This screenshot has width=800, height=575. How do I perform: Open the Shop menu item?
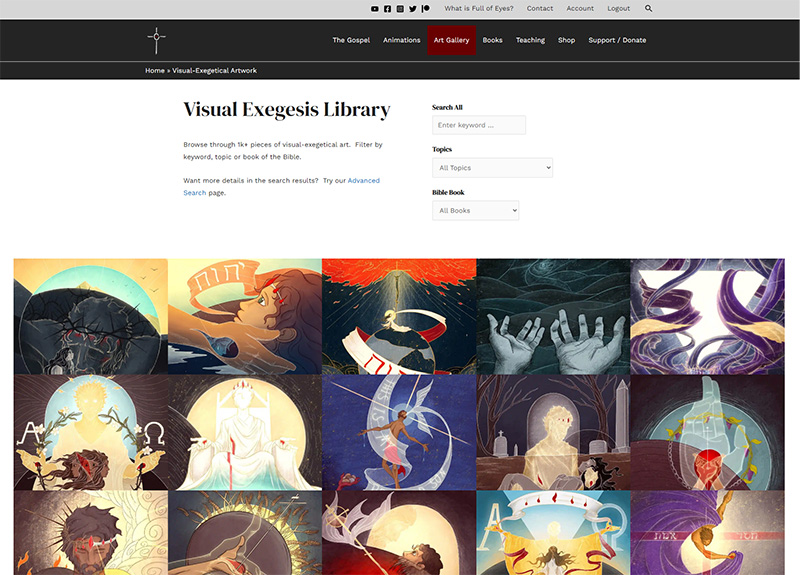point(566,40)
